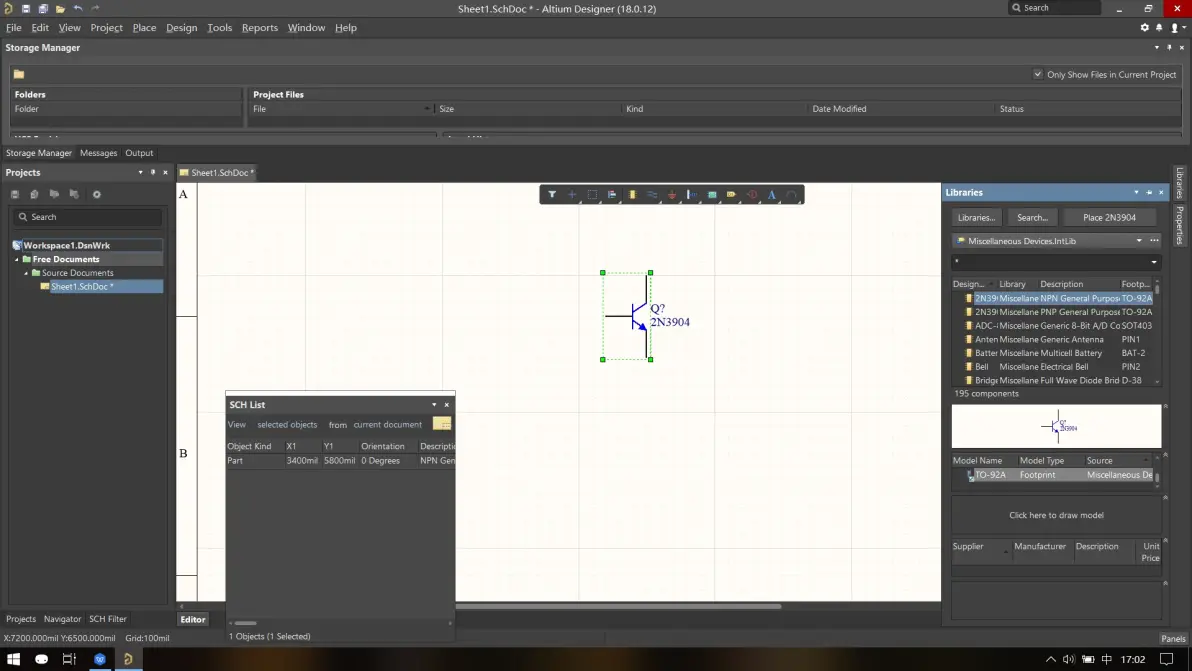Click the selected objects link in SCH List
Image resolution: width=1192 pixels, height=671 pixels.
coord(287,425)
